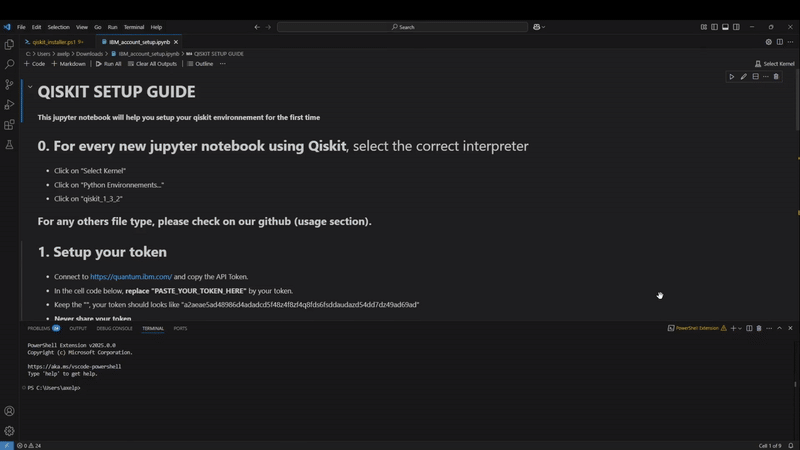Open the quantum.ibm.com link
This screenshot has height=450, width=800.
coord(131,277)
